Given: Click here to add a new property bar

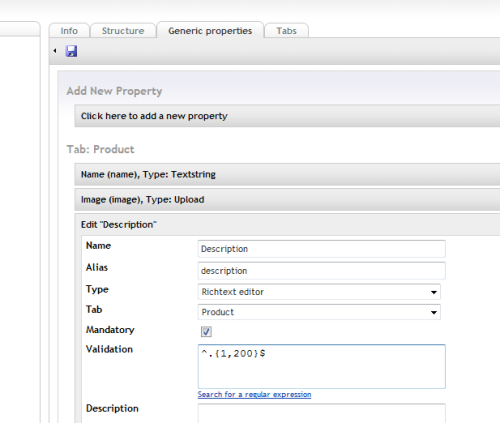Looking at the screenshot, I should [x=287, y=116].
